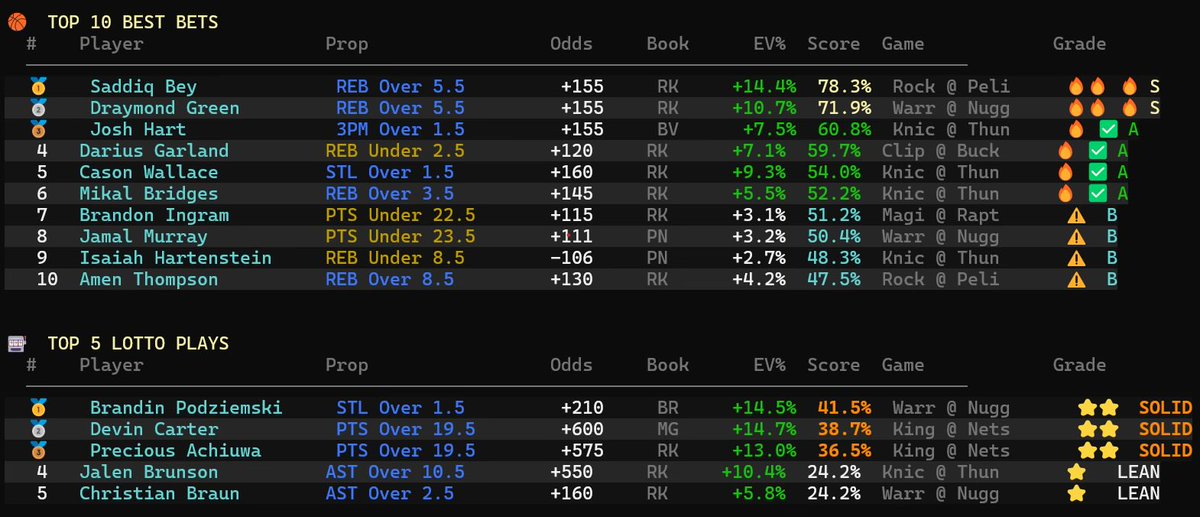Click the BV book for Josh Hart
Viewport: 1200px width, 517px height.
pos(667,129)
